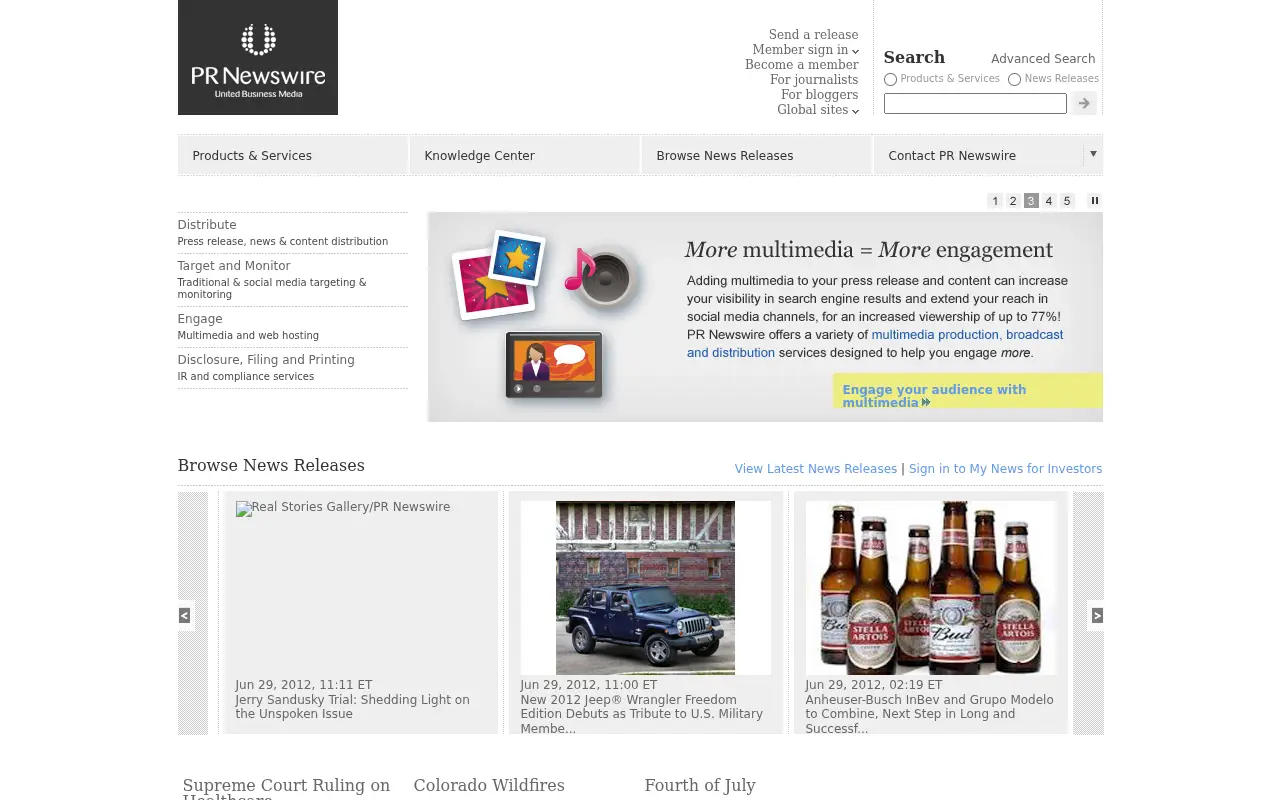Select slide 3 indicator in banner

pyautogui.click(x=1031, y=201)
